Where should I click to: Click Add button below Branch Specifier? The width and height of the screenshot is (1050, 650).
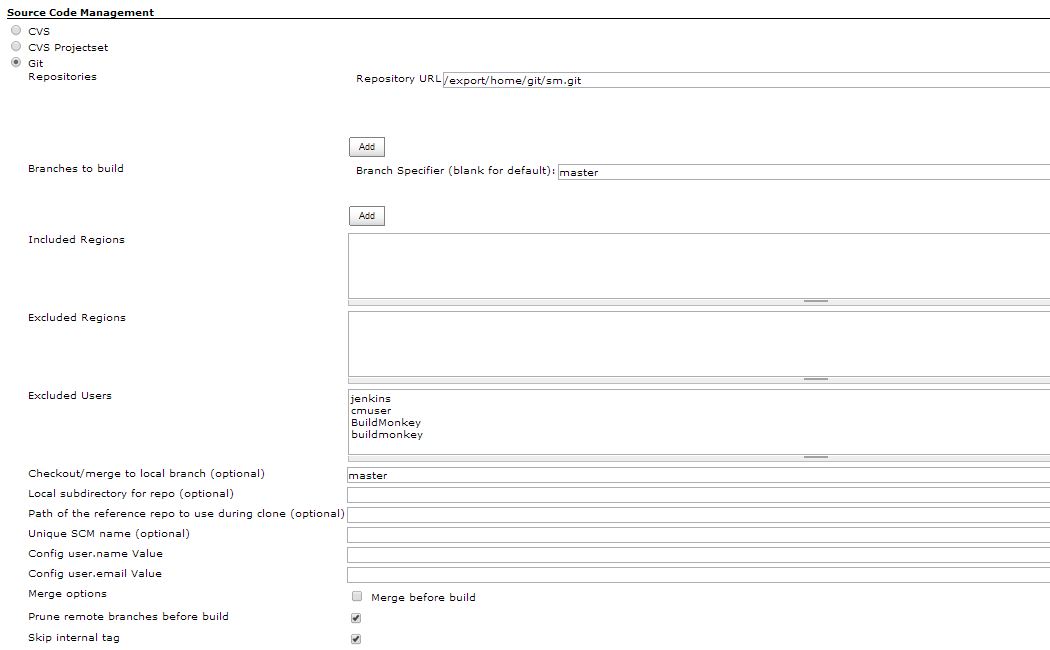pos(366,216)
